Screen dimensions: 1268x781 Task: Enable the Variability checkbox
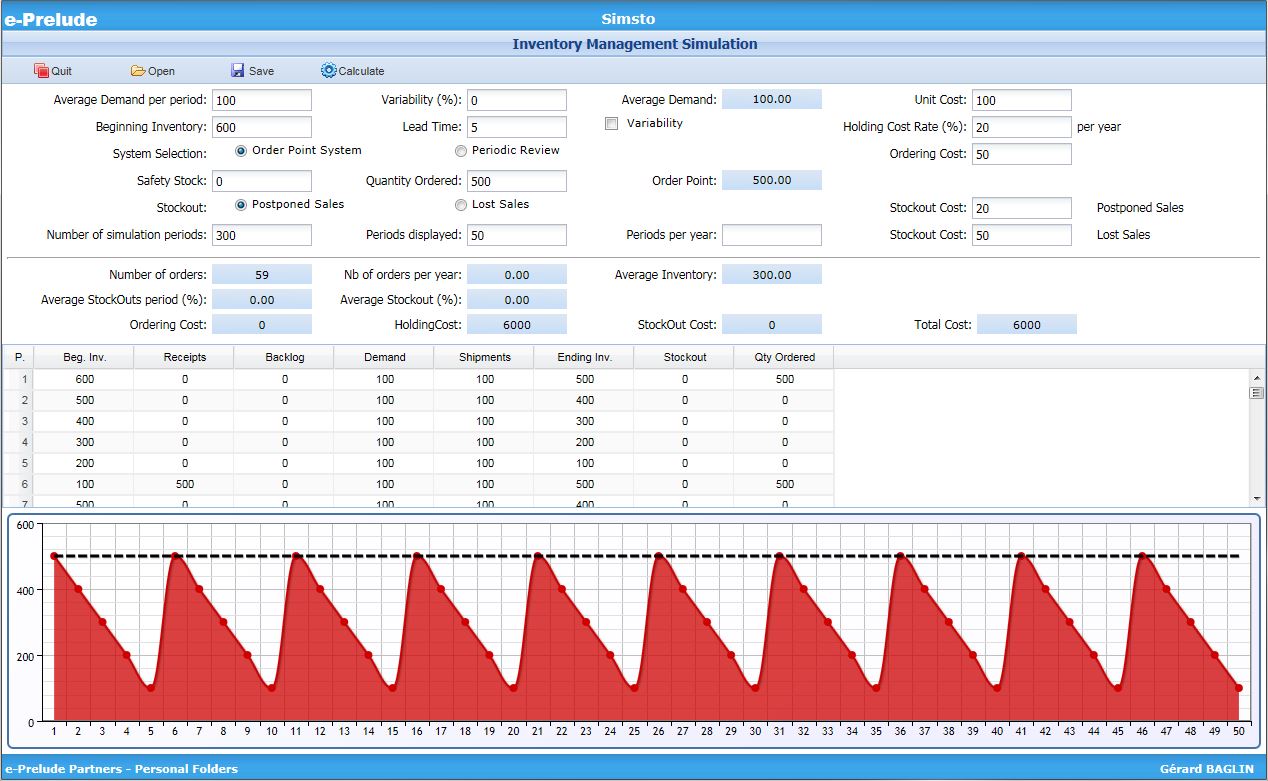point(612,124)
